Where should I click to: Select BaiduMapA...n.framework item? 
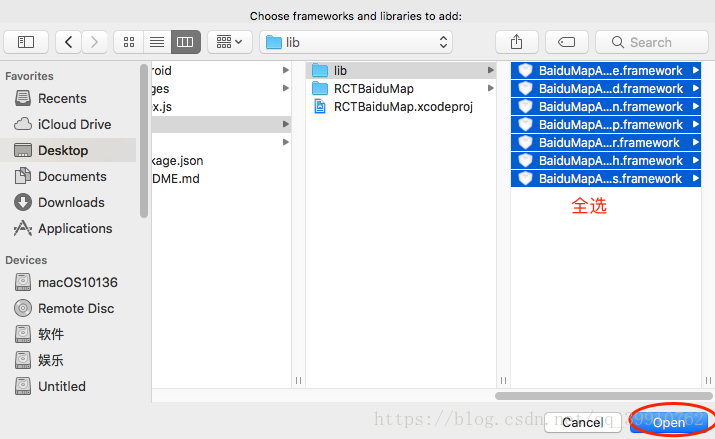[606, 107]
